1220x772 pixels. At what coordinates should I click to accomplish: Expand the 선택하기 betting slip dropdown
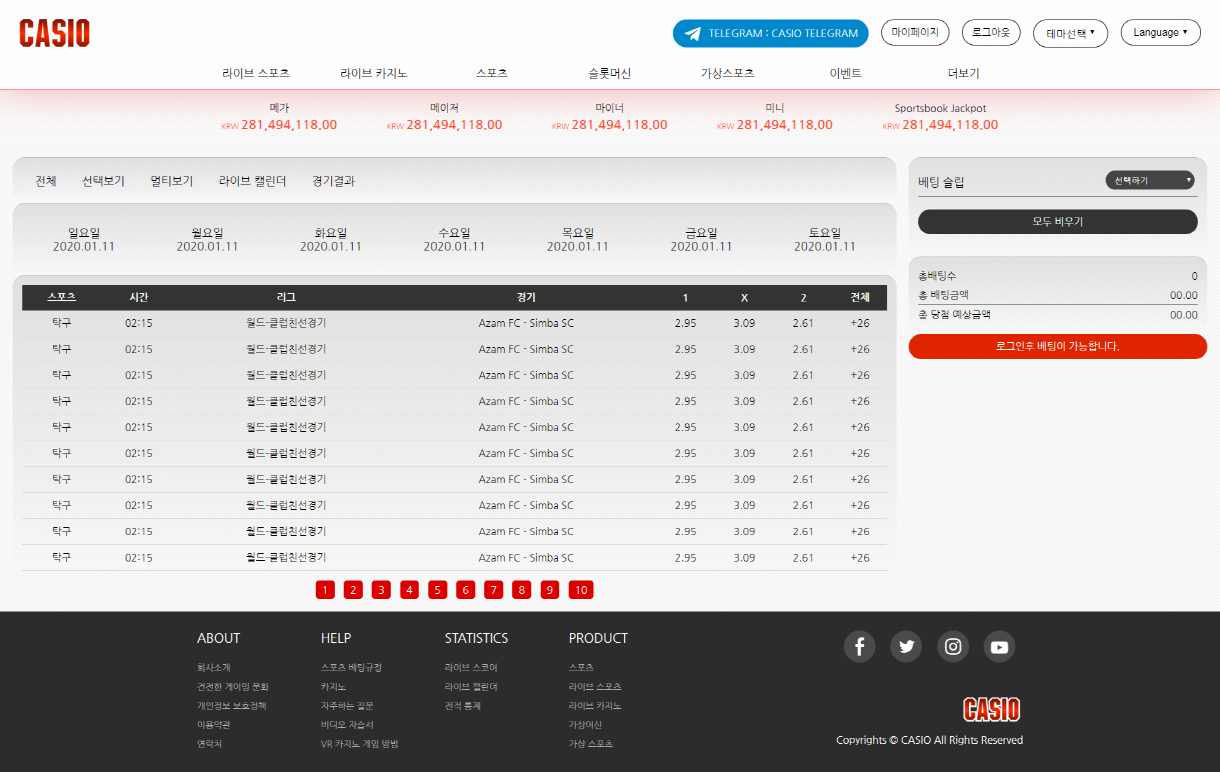coord(1150,180)
